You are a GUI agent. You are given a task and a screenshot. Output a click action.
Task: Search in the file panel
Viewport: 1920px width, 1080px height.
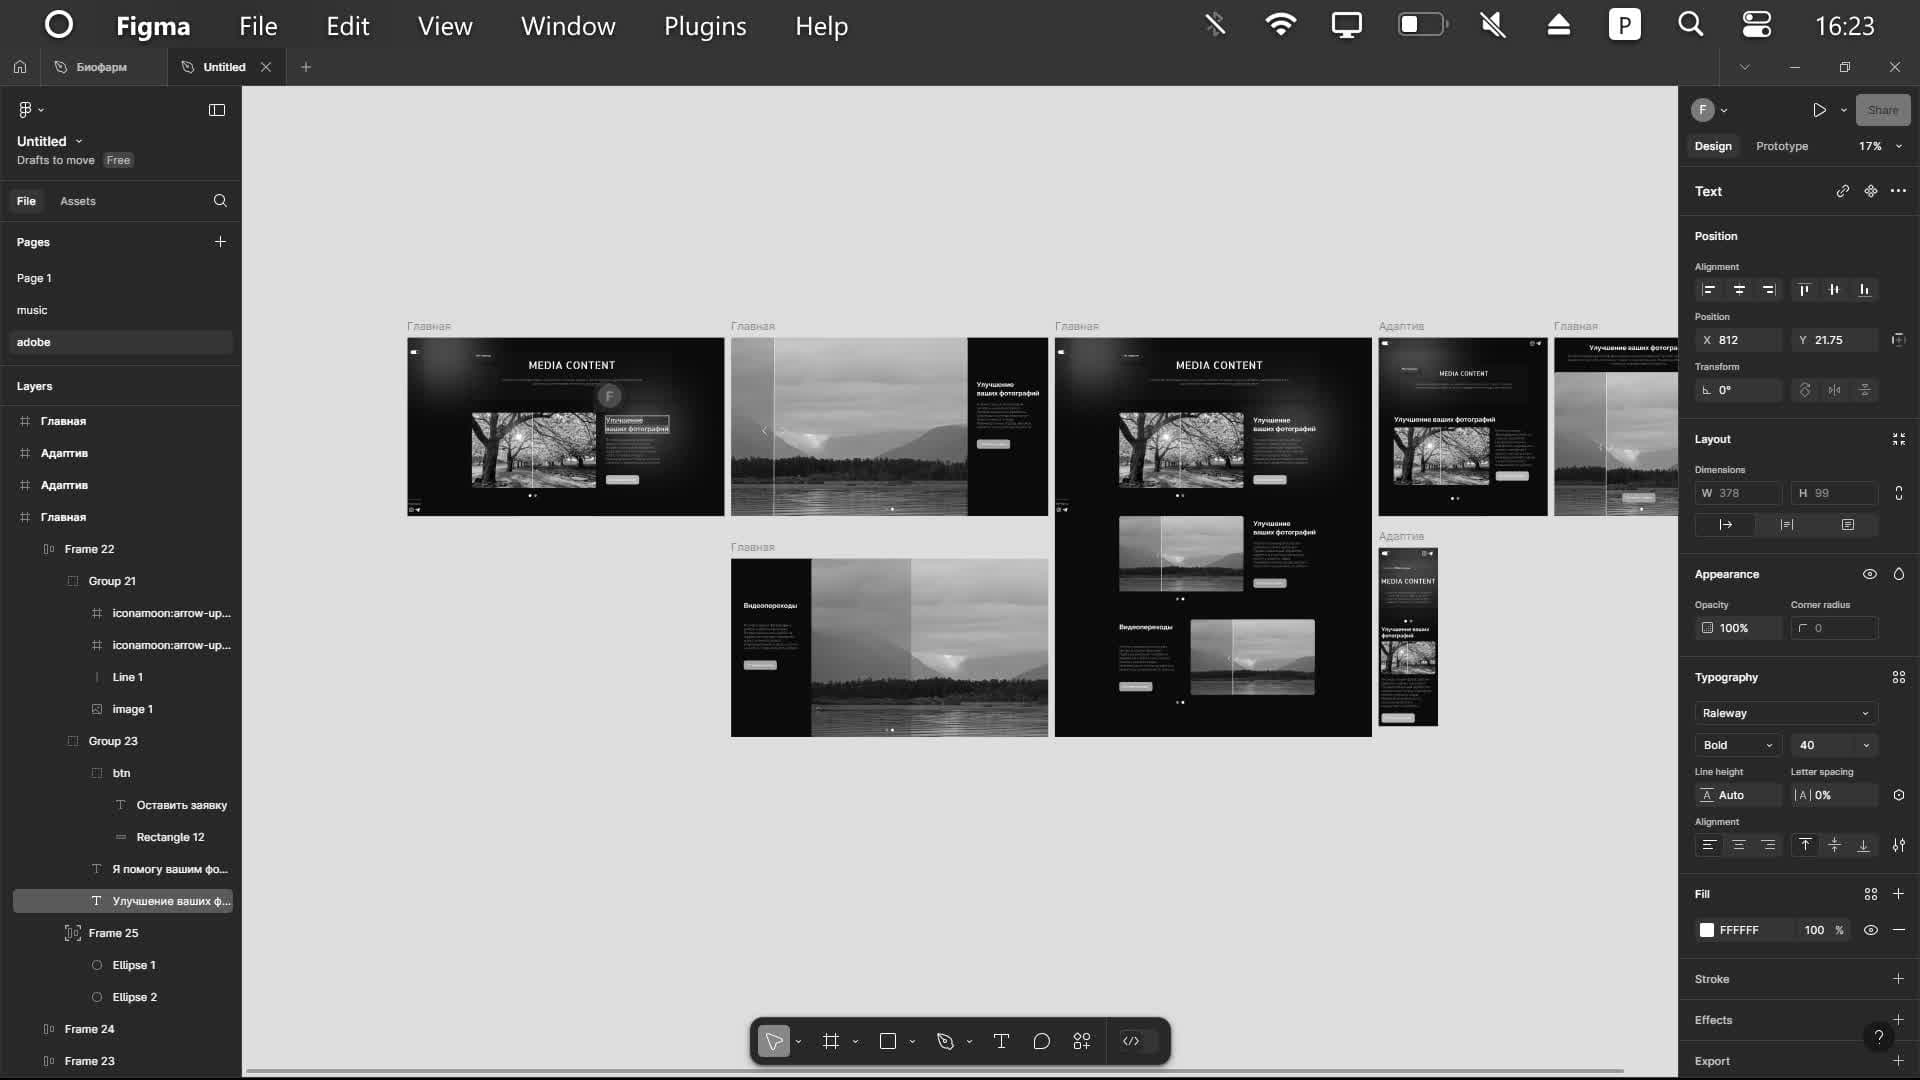(220, 201)
